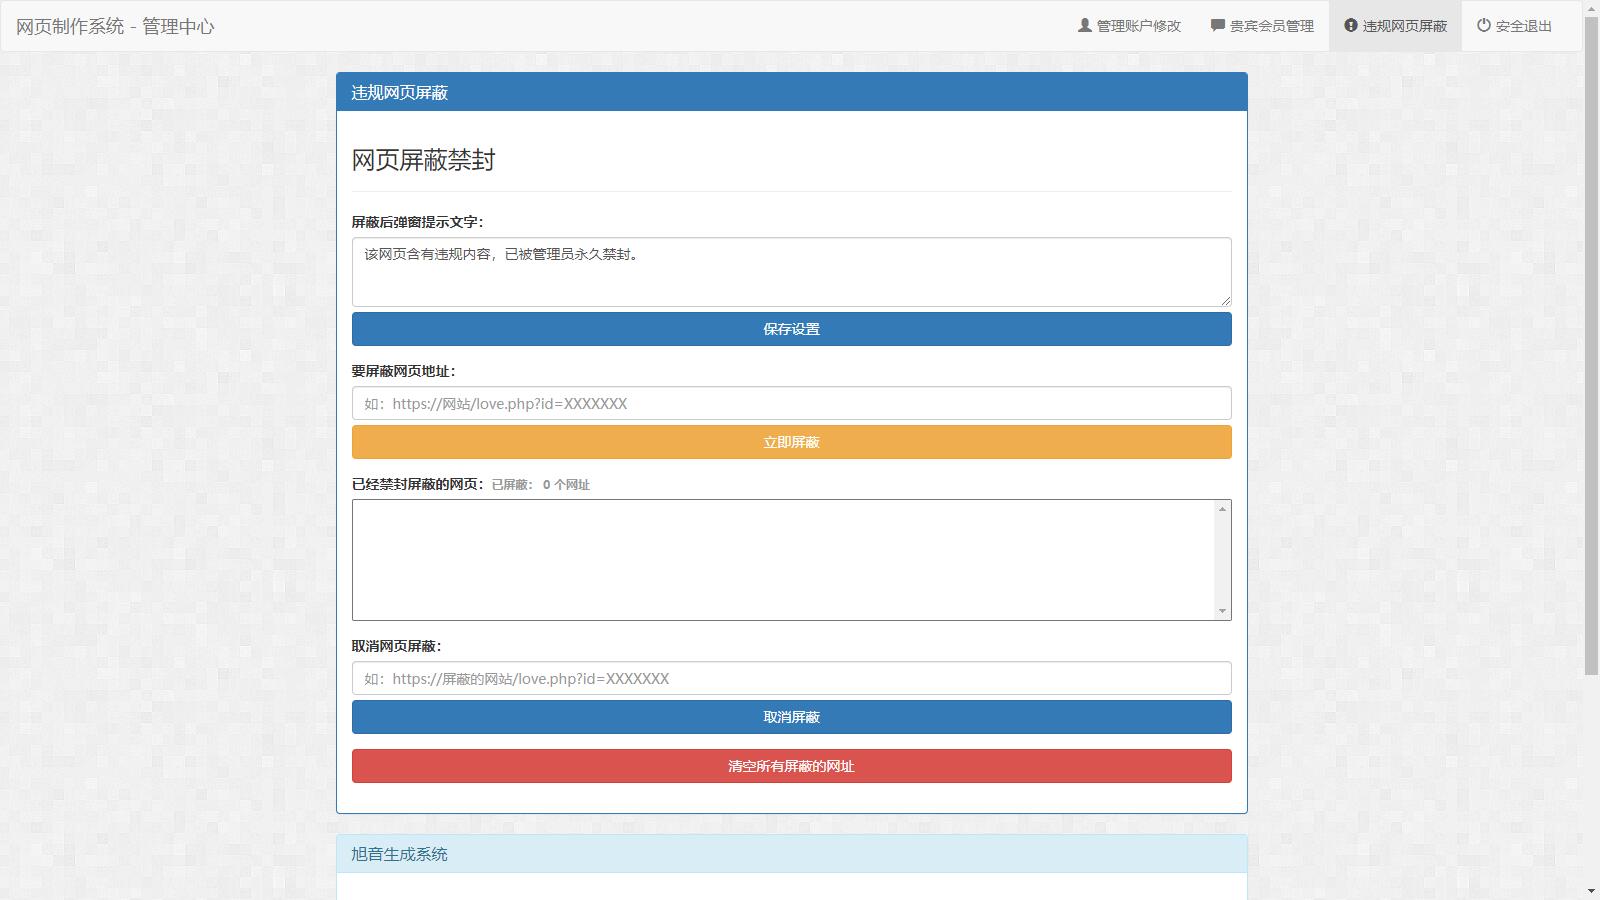Click the blocked pages list scrollbar track
1600x900 pixels.
click(x=1221, y=559)
